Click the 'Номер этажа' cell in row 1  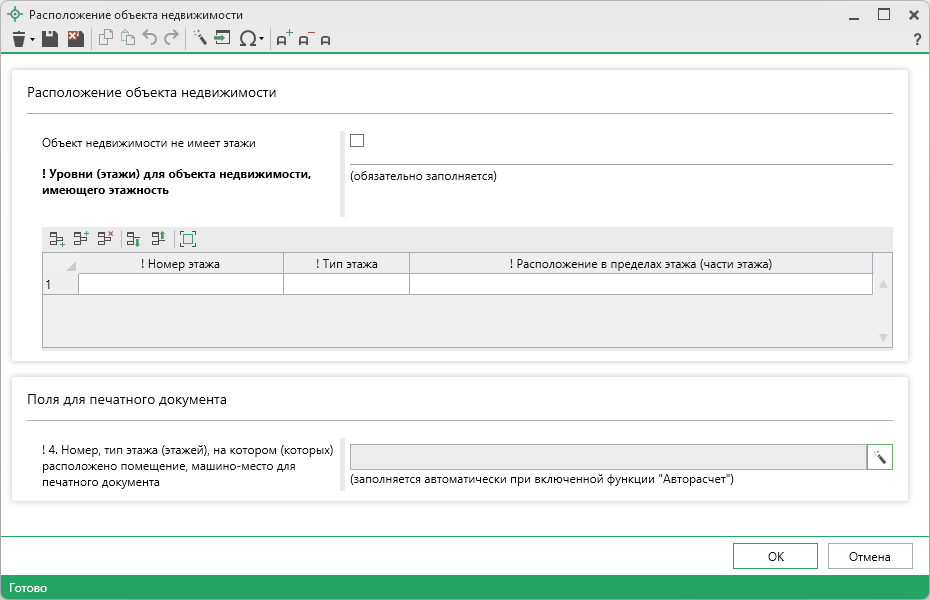pyautogui.click(x=180, y=285)
